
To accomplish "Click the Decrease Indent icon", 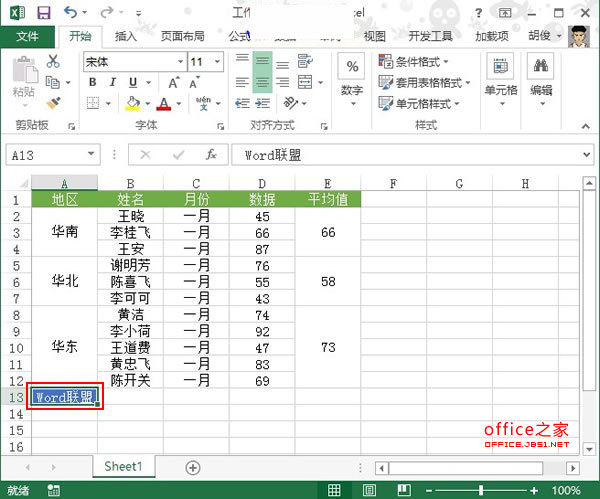I will tap(242, 103).
